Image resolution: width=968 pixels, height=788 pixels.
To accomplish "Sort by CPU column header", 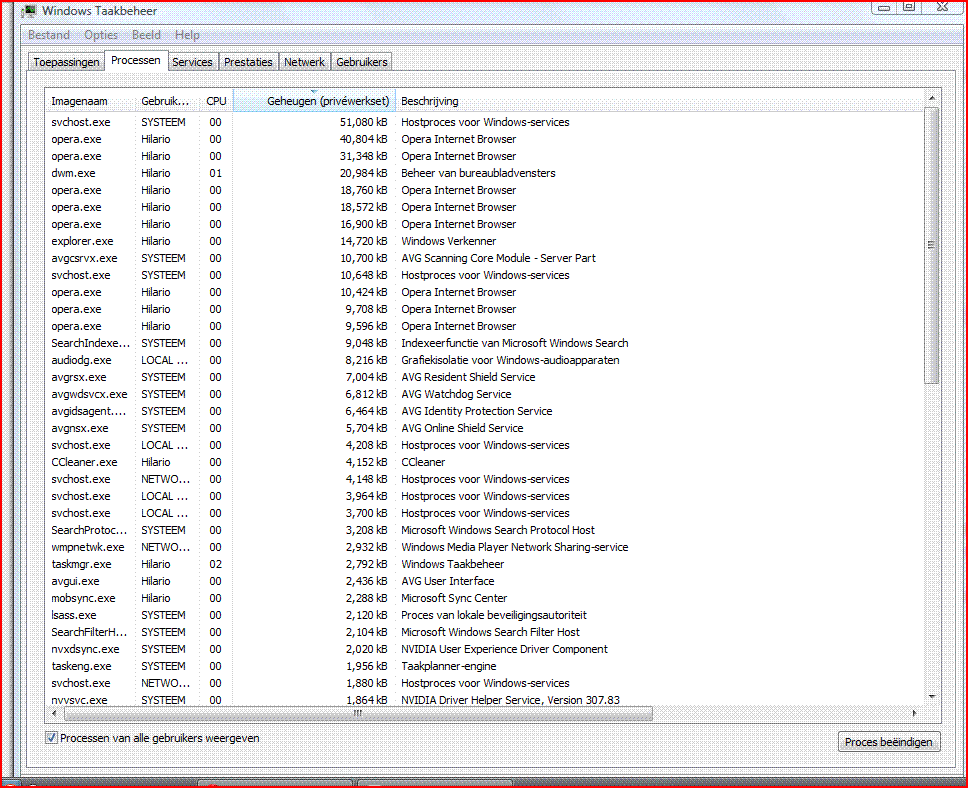I will pyautogui.click(x=217, y=101).
